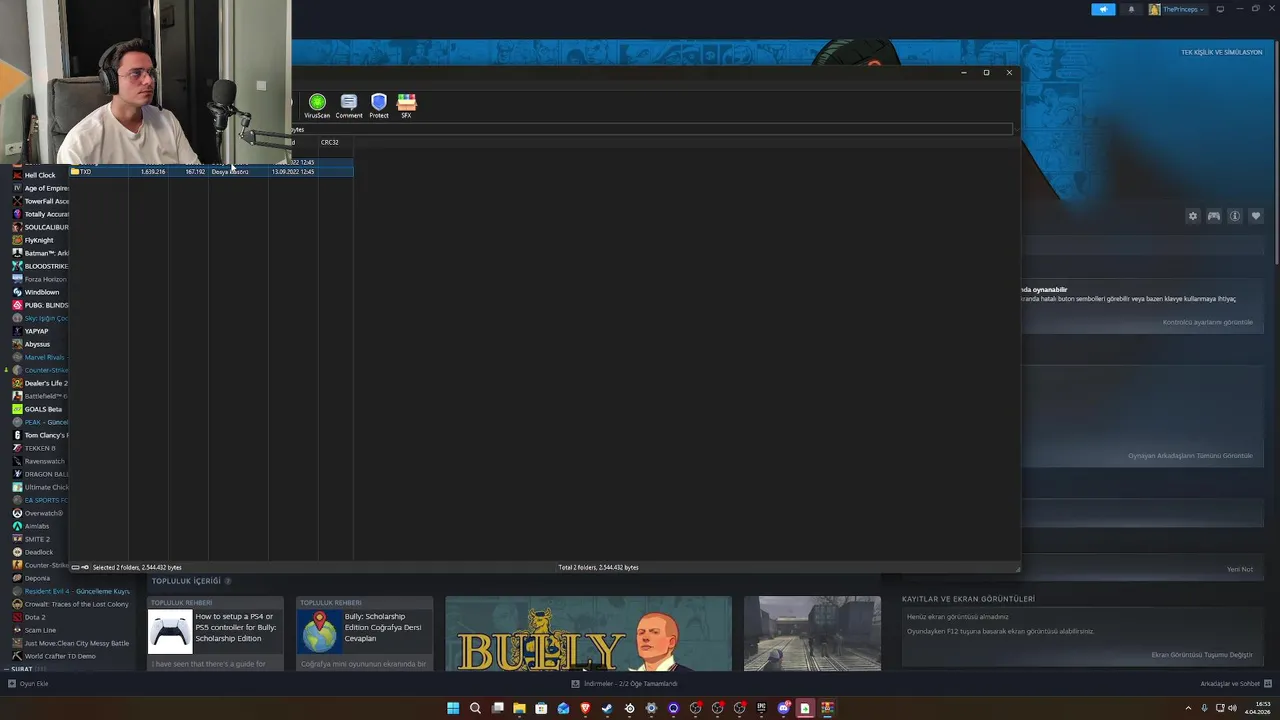1280x720 pixels.
Task: Select Aimlabs in Steam library
Action: click(x=37, y=526)
